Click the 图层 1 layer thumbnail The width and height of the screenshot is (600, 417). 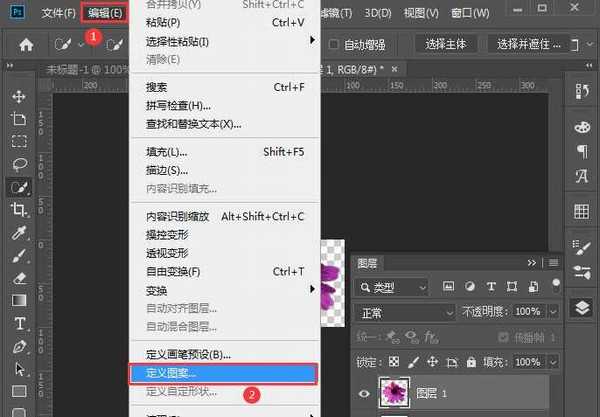(395, 393)
